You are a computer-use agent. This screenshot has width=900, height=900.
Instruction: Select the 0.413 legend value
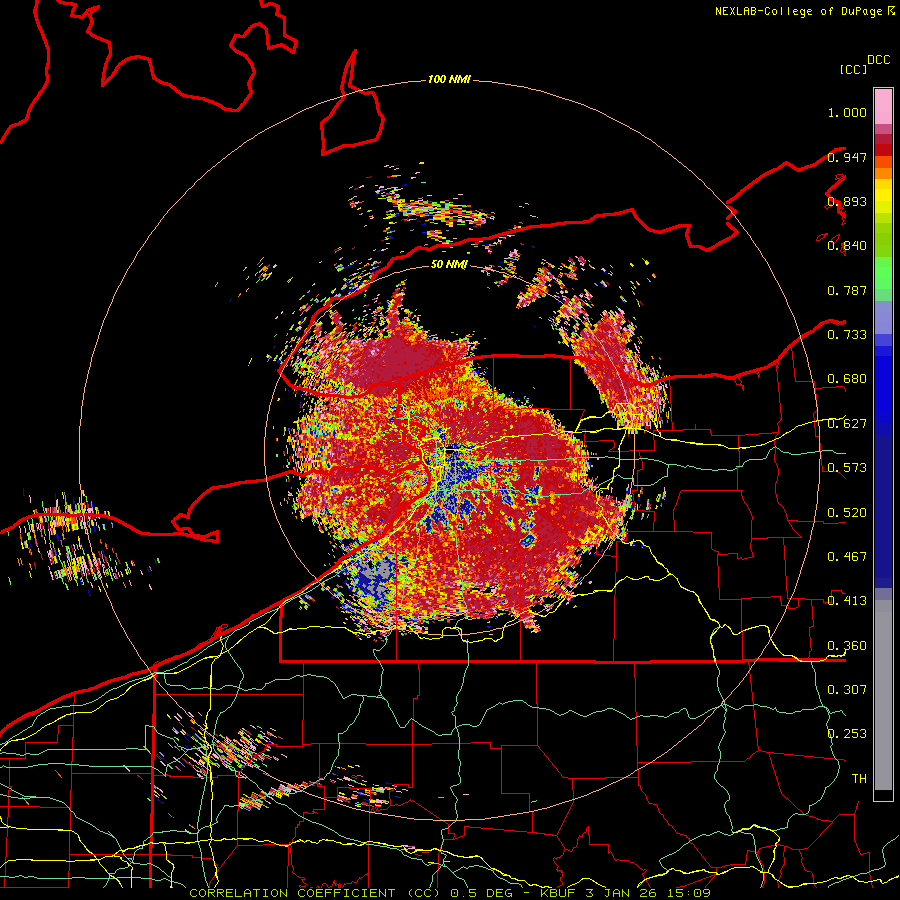coord(847,600)
